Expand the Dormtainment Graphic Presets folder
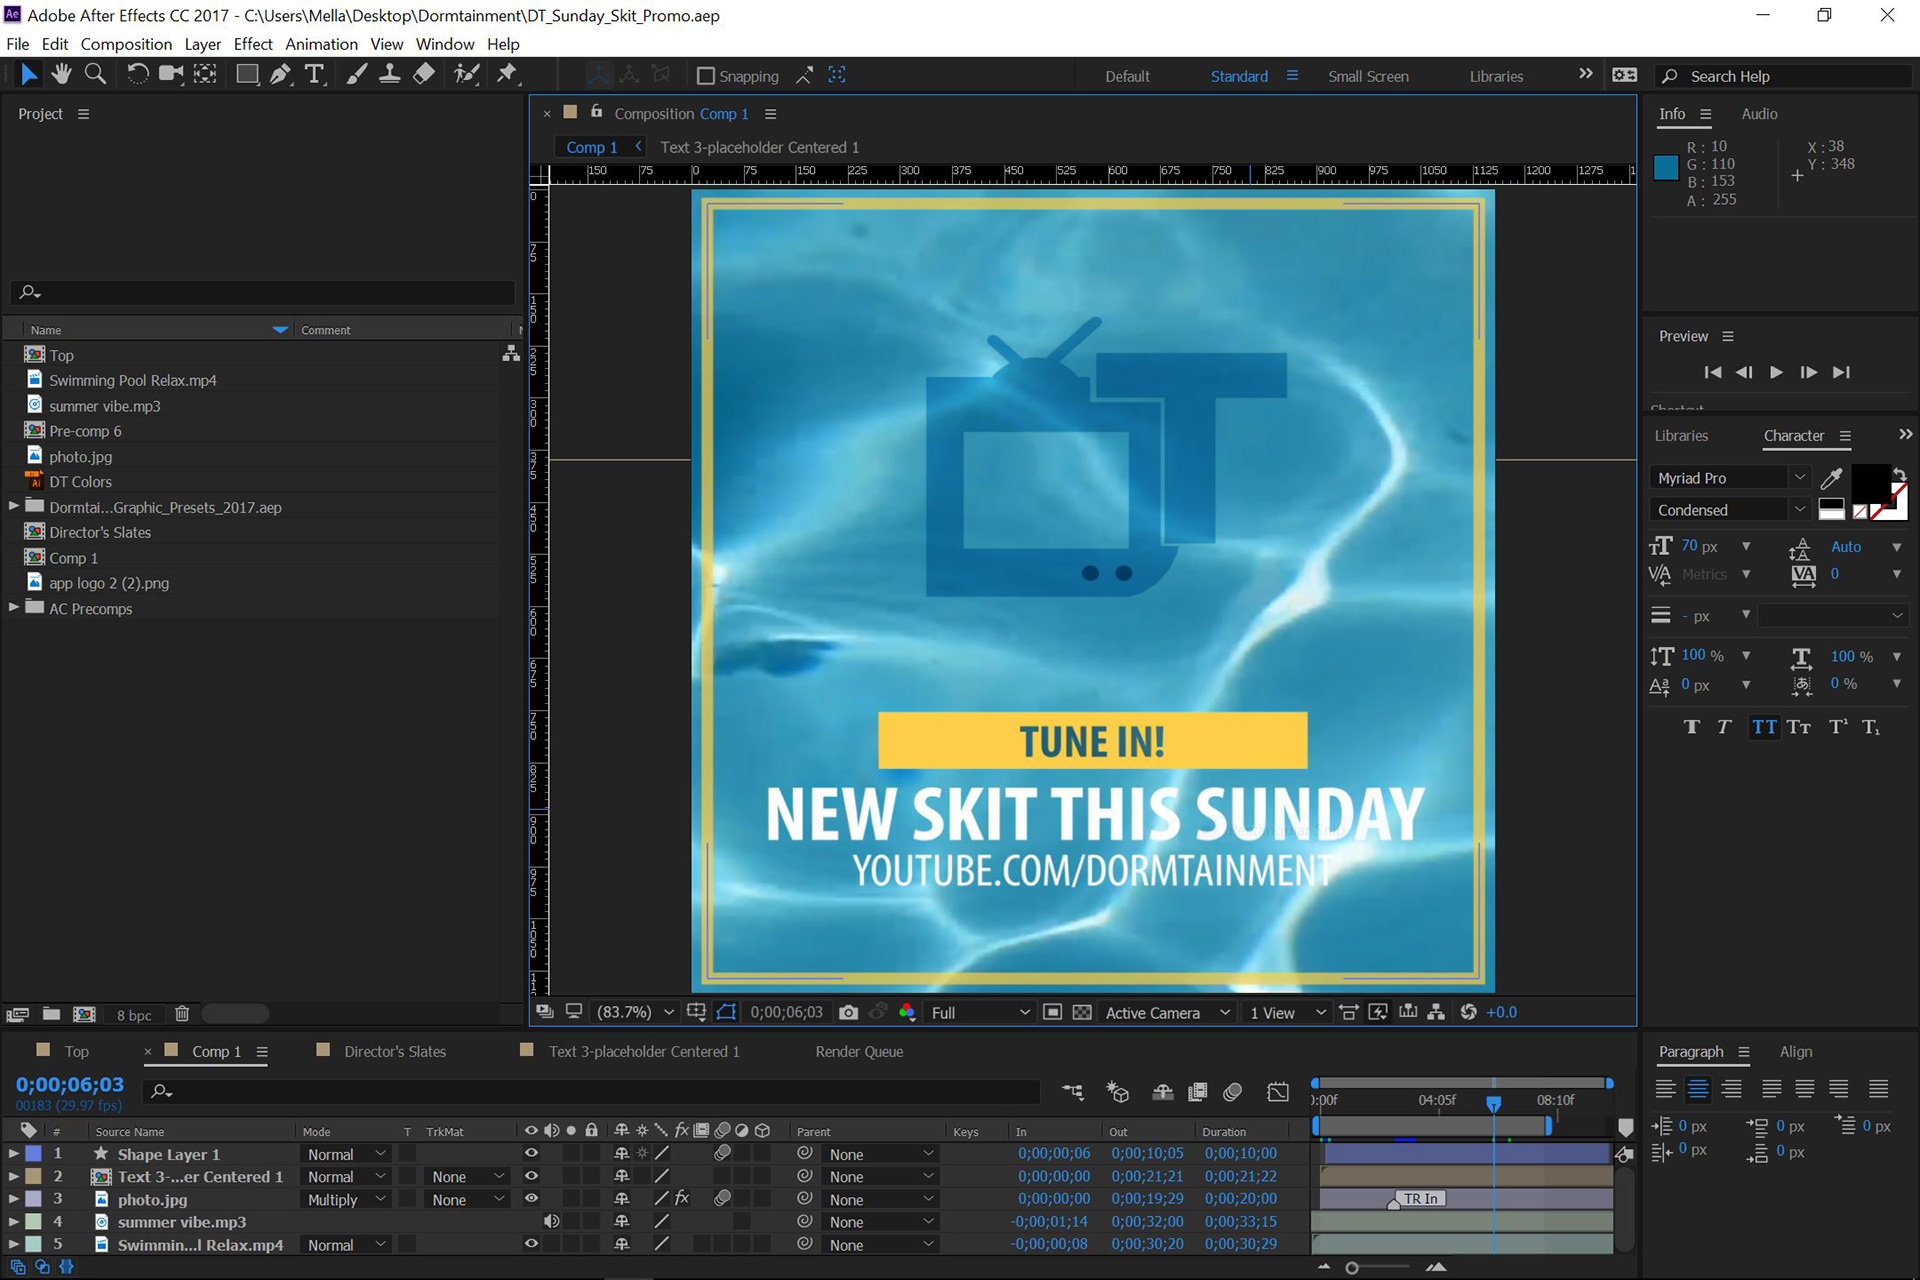This screenshot has width=1920, height=1280. tap(14, 506)
